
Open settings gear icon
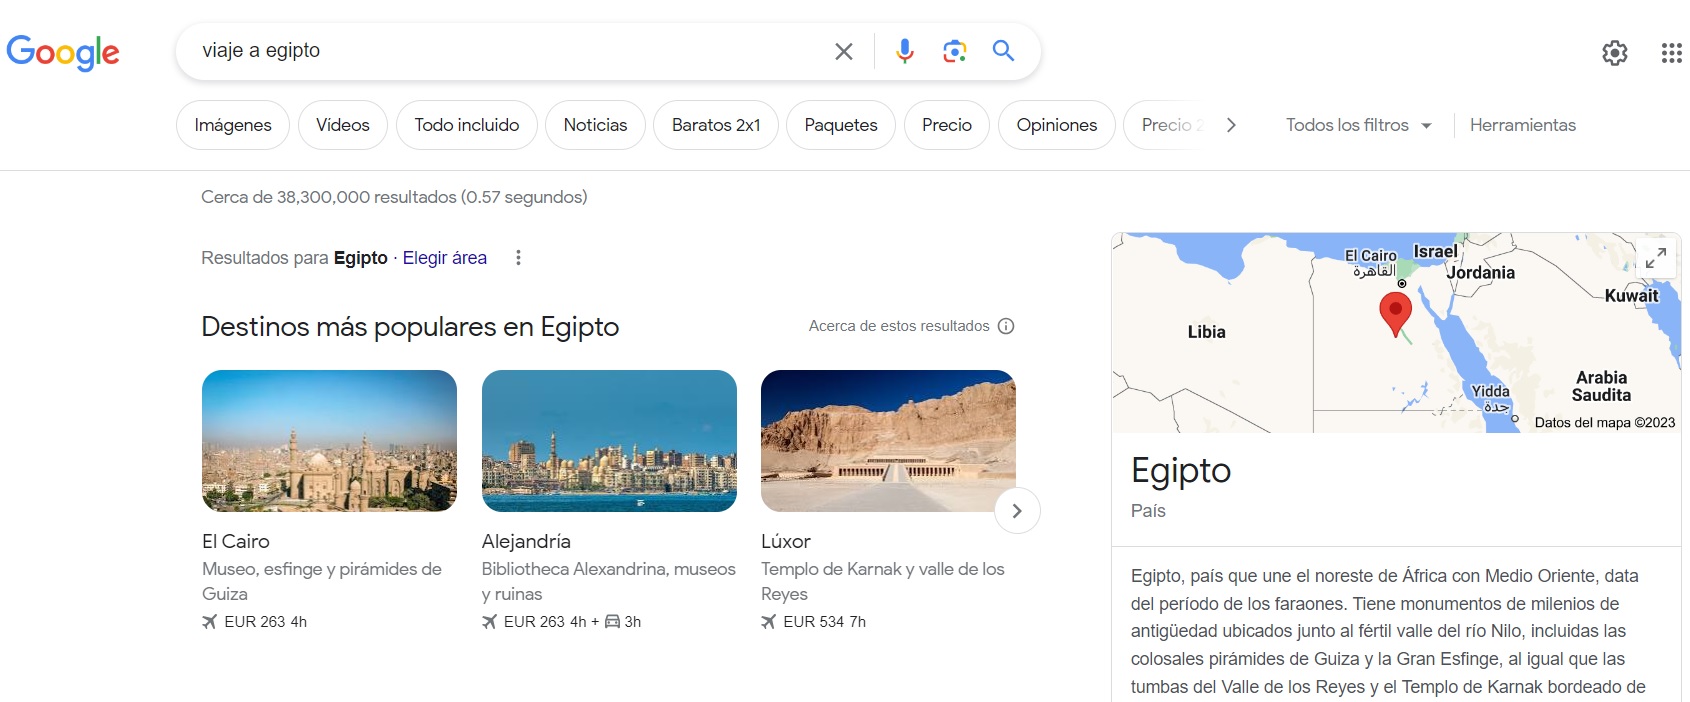[1615, 53]
